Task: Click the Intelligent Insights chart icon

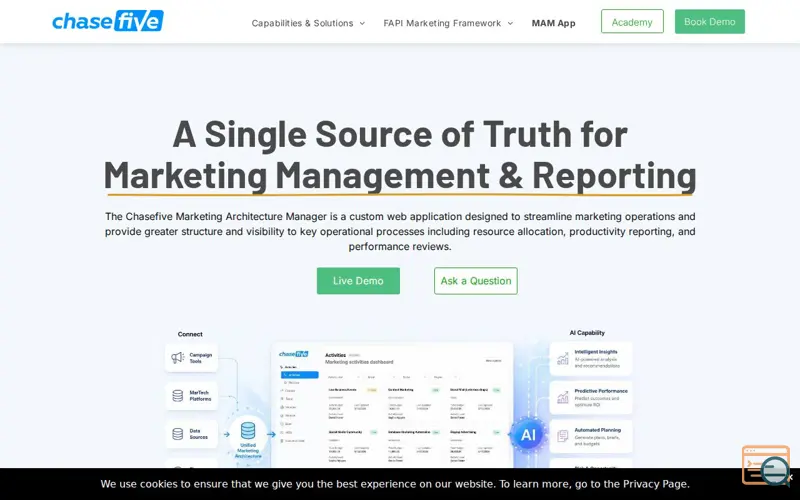Action: [563, 359]
